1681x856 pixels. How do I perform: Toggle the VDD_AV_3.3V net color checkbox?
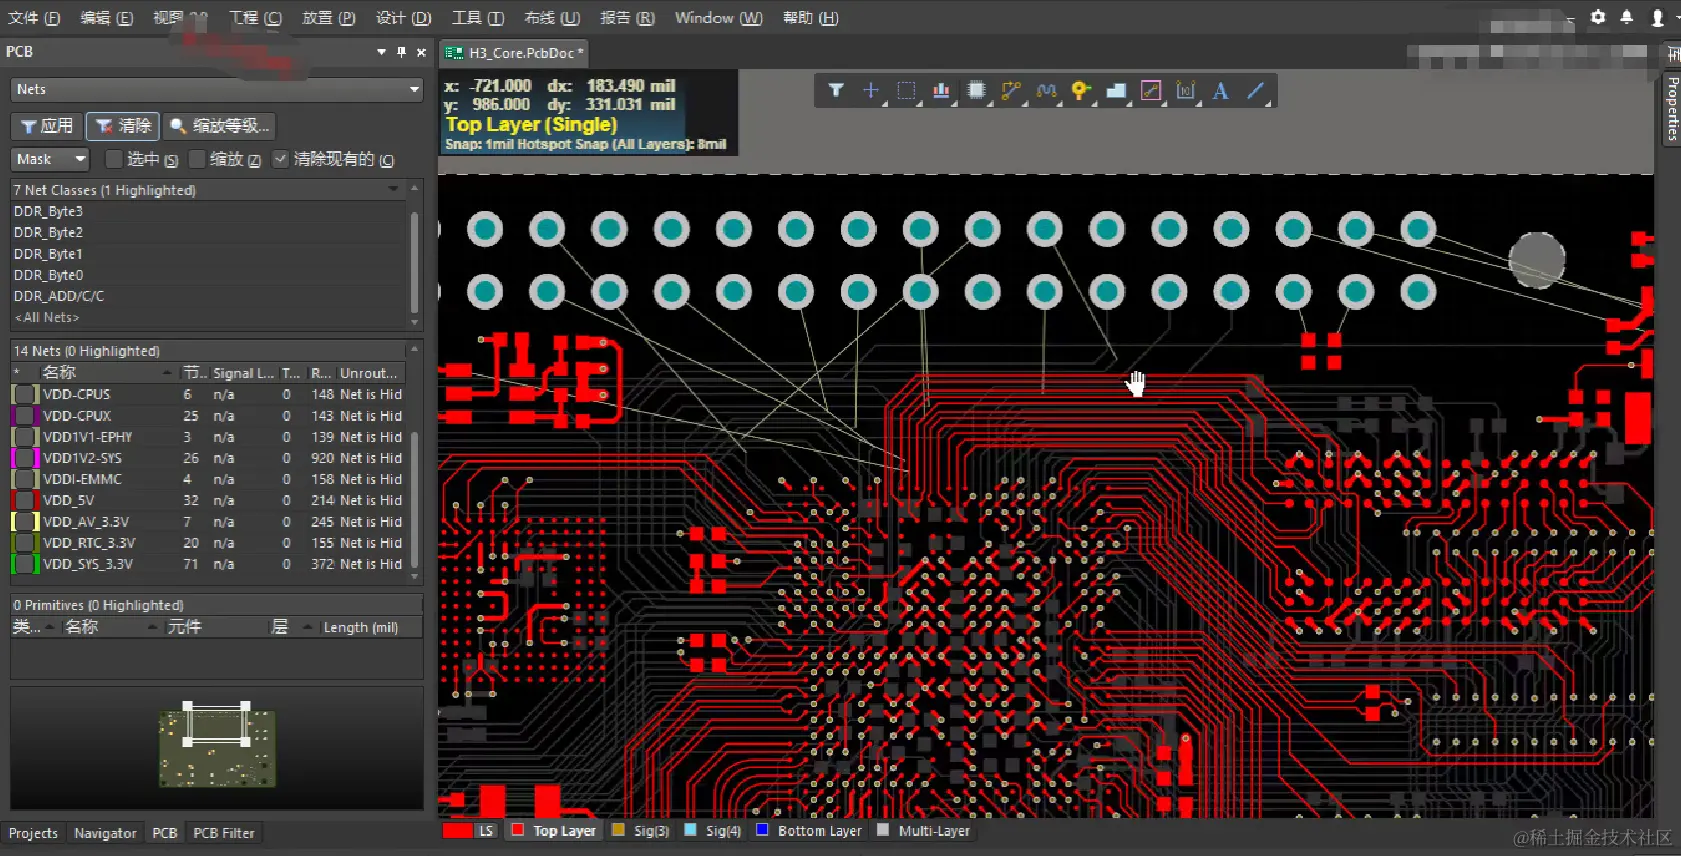click(x=25, y=522)
